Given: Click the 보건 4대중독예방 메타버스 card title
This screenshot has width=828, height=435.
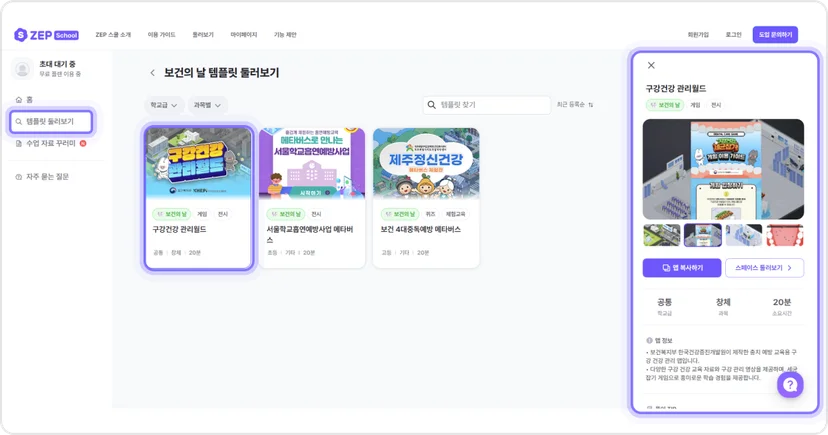Looking at the screenshot, I should (x=420, y=230).
